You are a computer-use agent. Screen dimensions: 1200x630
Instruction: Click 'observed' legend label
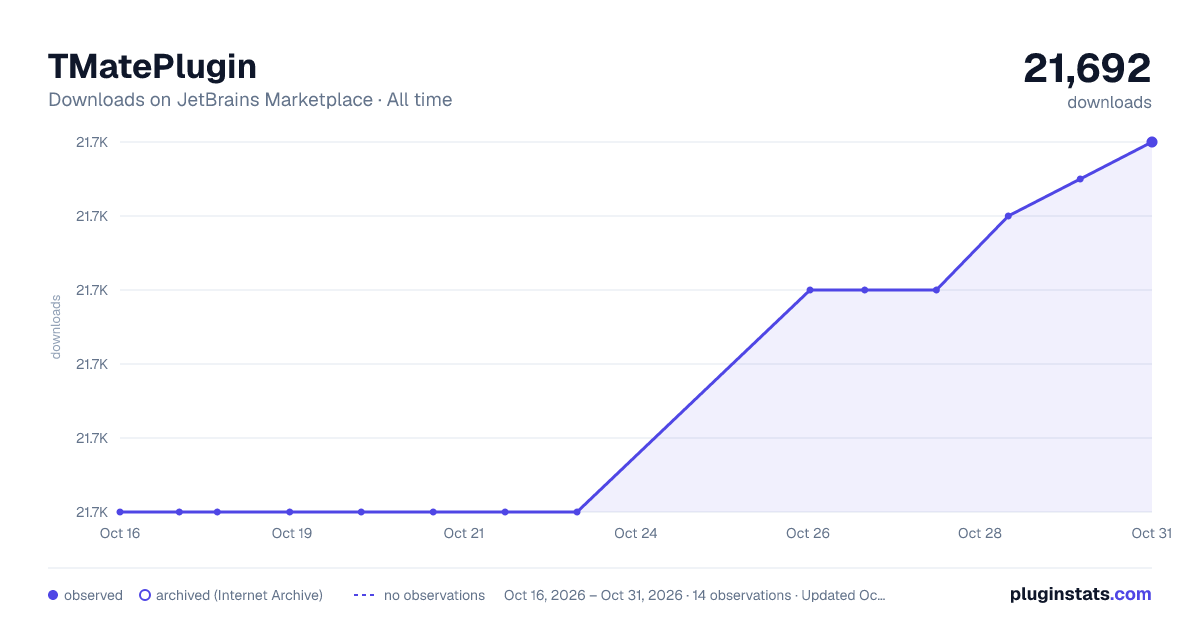point(93,595)
